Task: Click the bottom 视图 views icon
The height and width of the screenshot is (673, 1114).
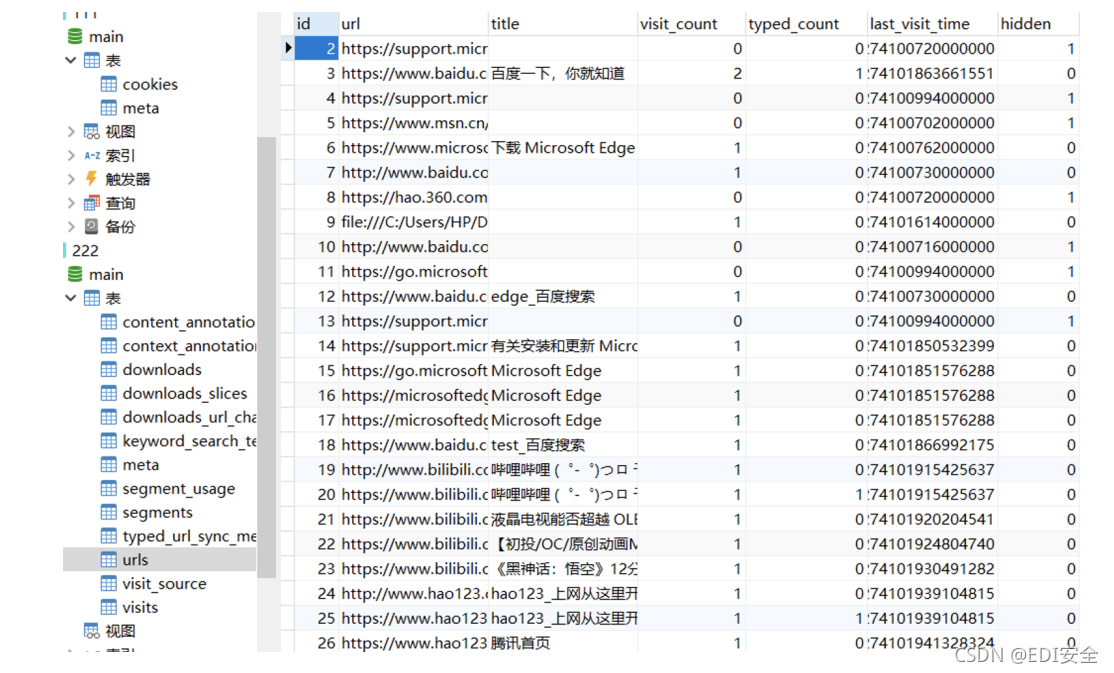Action: click(x=92, y=631)
